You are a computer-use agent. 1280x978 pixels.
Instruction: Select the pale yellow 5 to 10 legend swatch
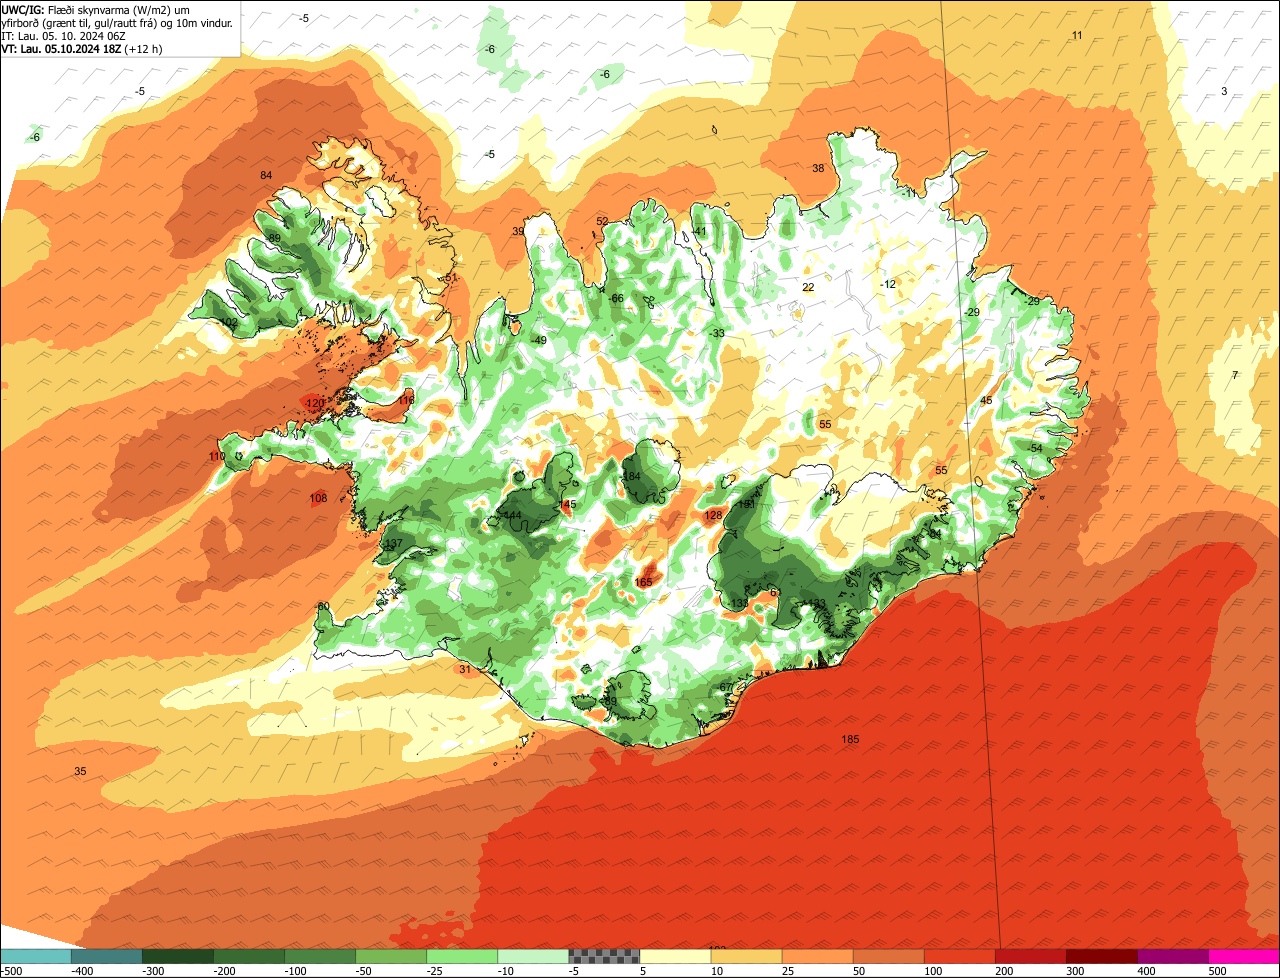675,956
